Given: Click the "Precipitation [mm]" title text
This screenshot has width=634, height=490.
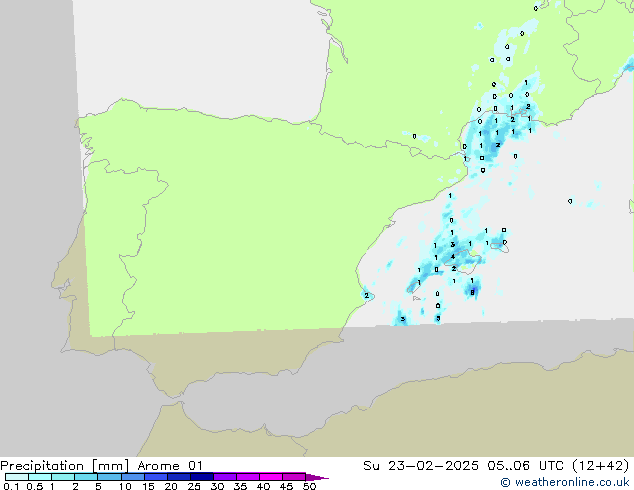Looking at the screenshot, I should 64,466.
